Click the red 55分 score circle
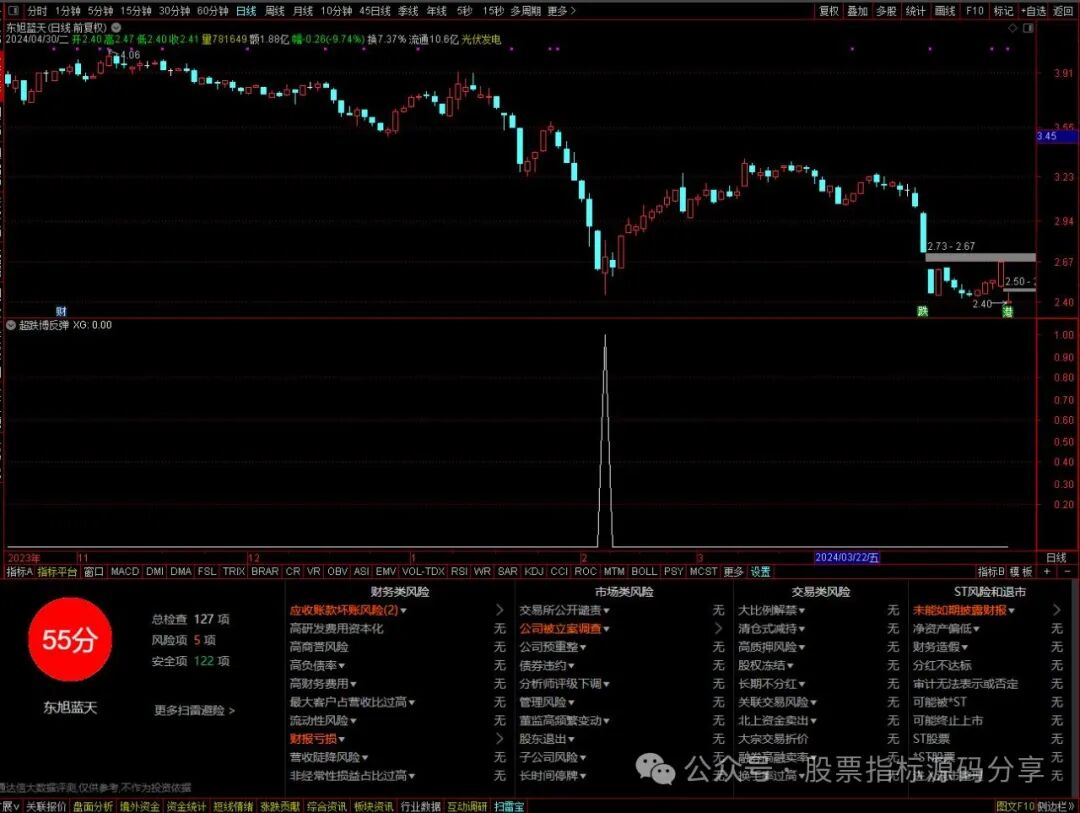The height and width of the screenshot is (813, 1080). point(70,639)
